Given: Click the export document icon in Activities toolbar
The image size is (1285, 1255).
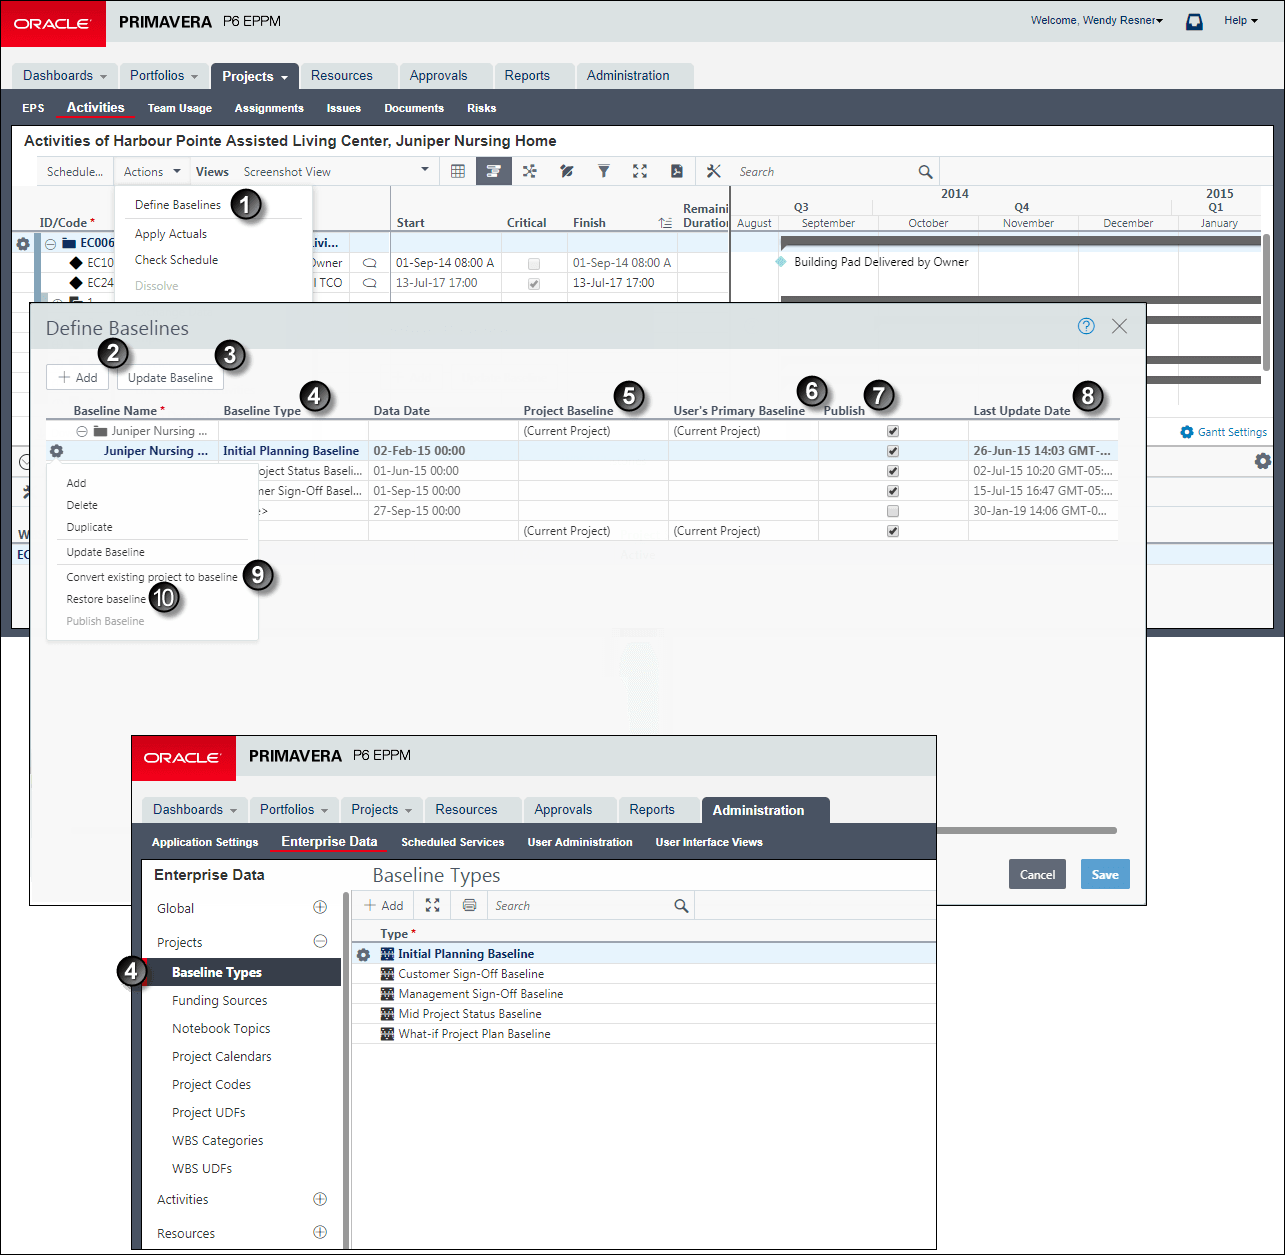Looking at the screenshot, I should coord(677,171).
